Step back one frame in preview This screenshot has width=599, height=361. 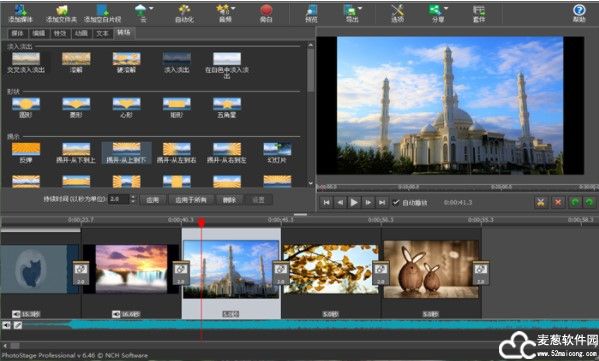pyautogui.click(x=340, y=202)
